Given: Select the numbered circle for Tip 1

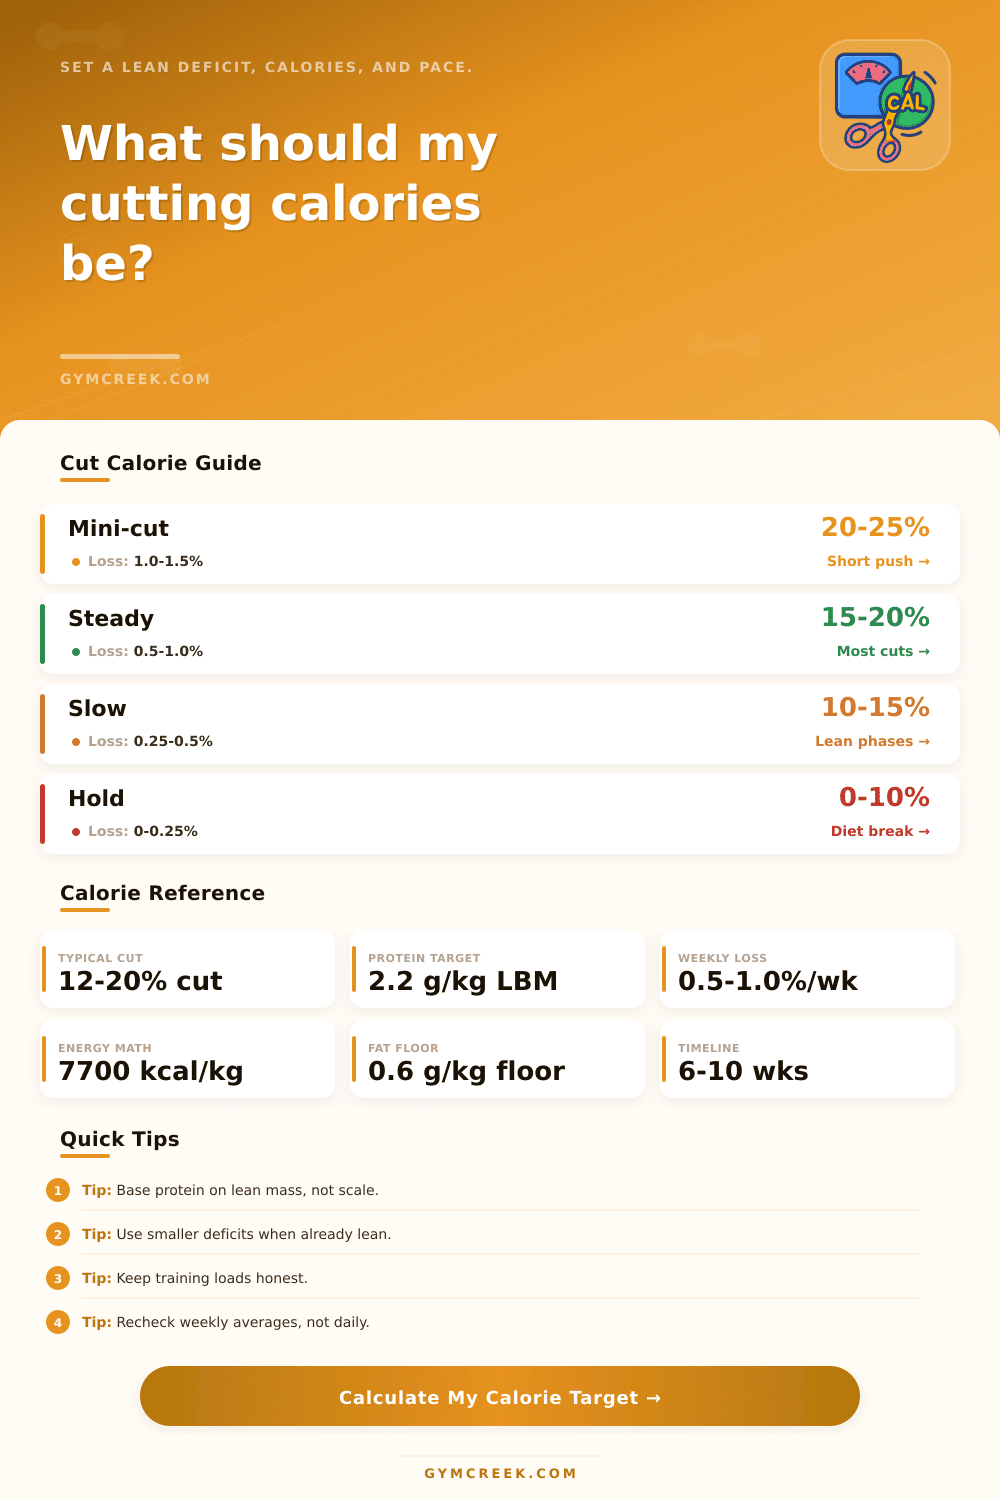Looking at the screenshot, I should 58,1190.
